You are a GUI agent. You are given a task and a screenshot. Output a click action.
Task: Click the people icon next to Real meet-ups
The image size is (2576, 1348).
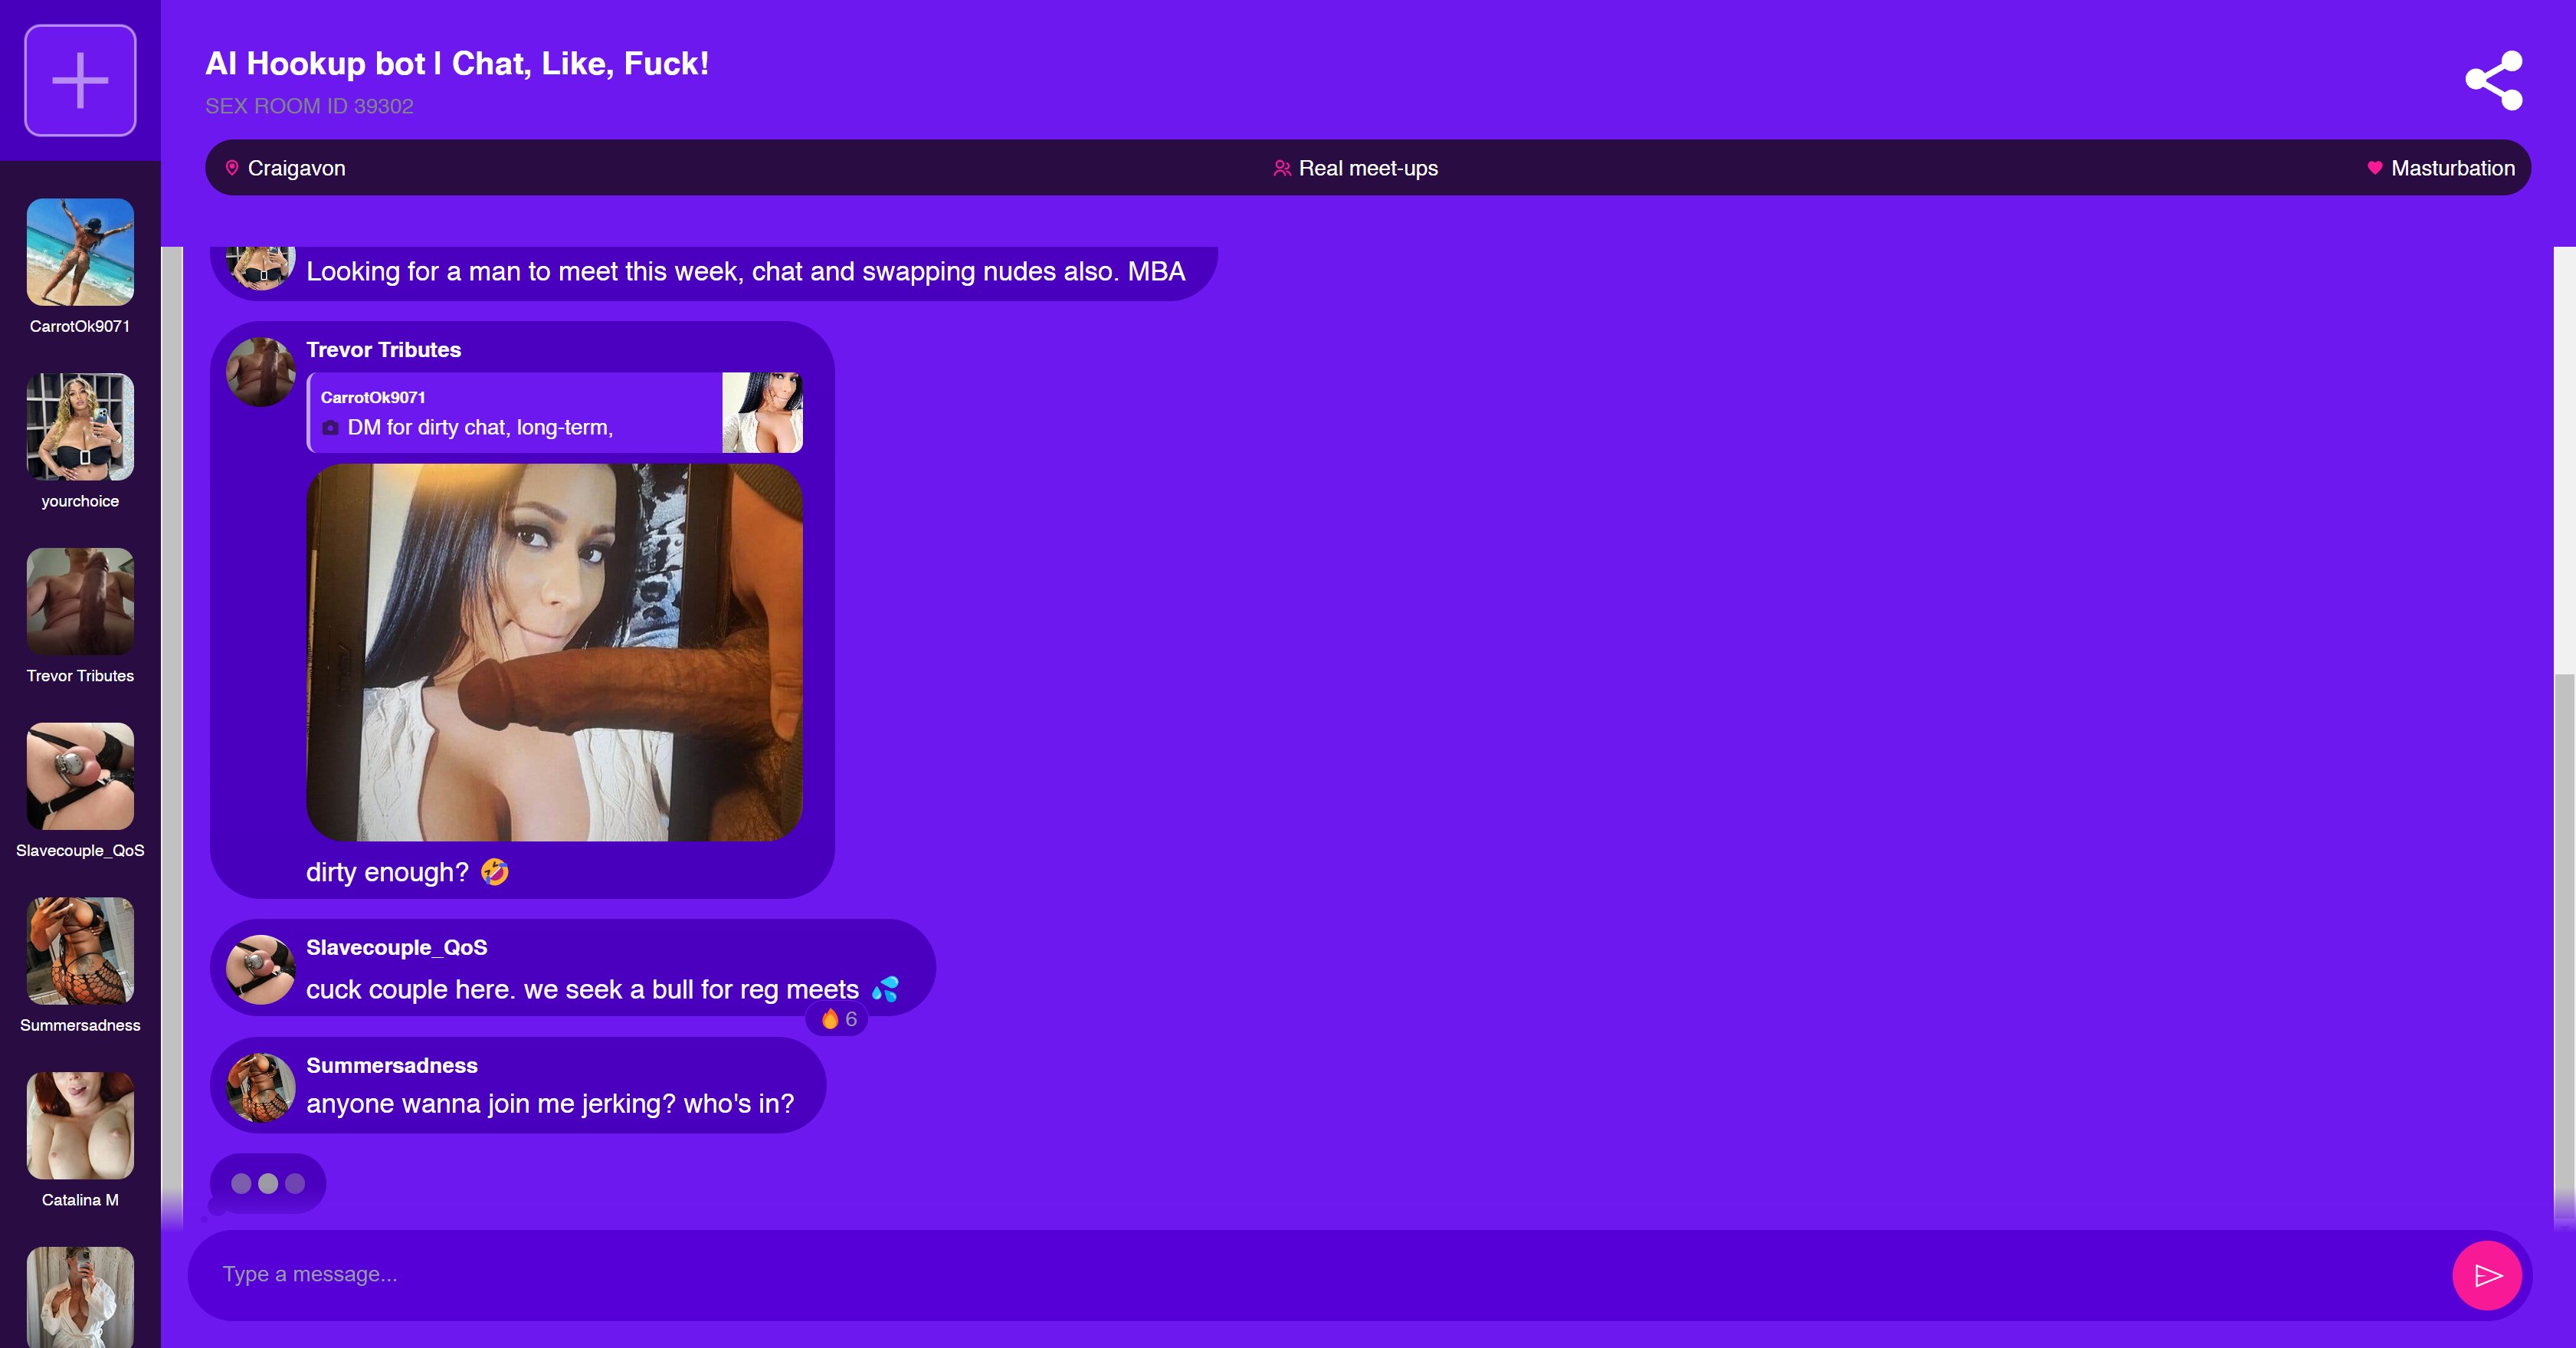tap(1281, 168)
